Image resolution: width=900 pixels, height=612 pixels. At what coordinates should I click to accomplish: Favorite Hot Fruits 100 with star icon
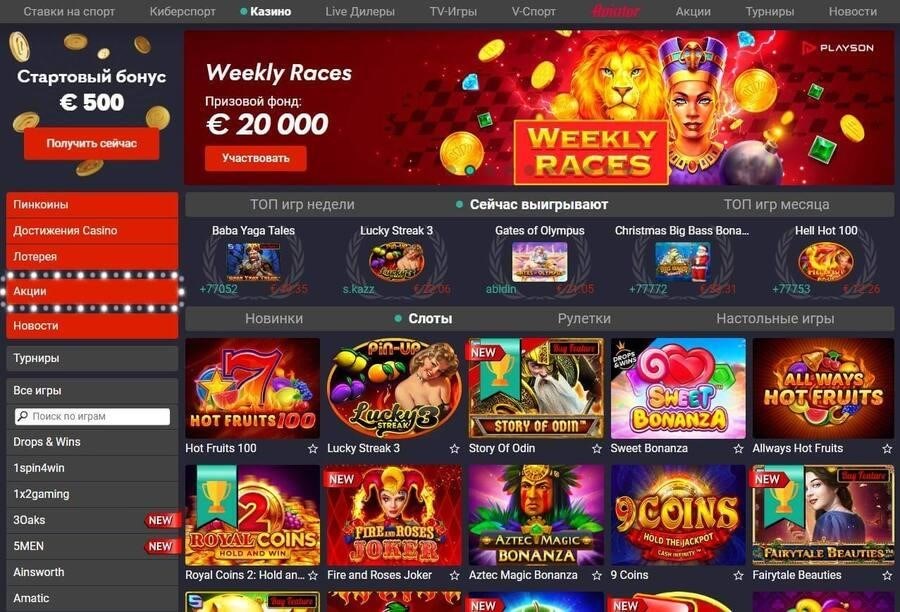(x=312, y=448)
